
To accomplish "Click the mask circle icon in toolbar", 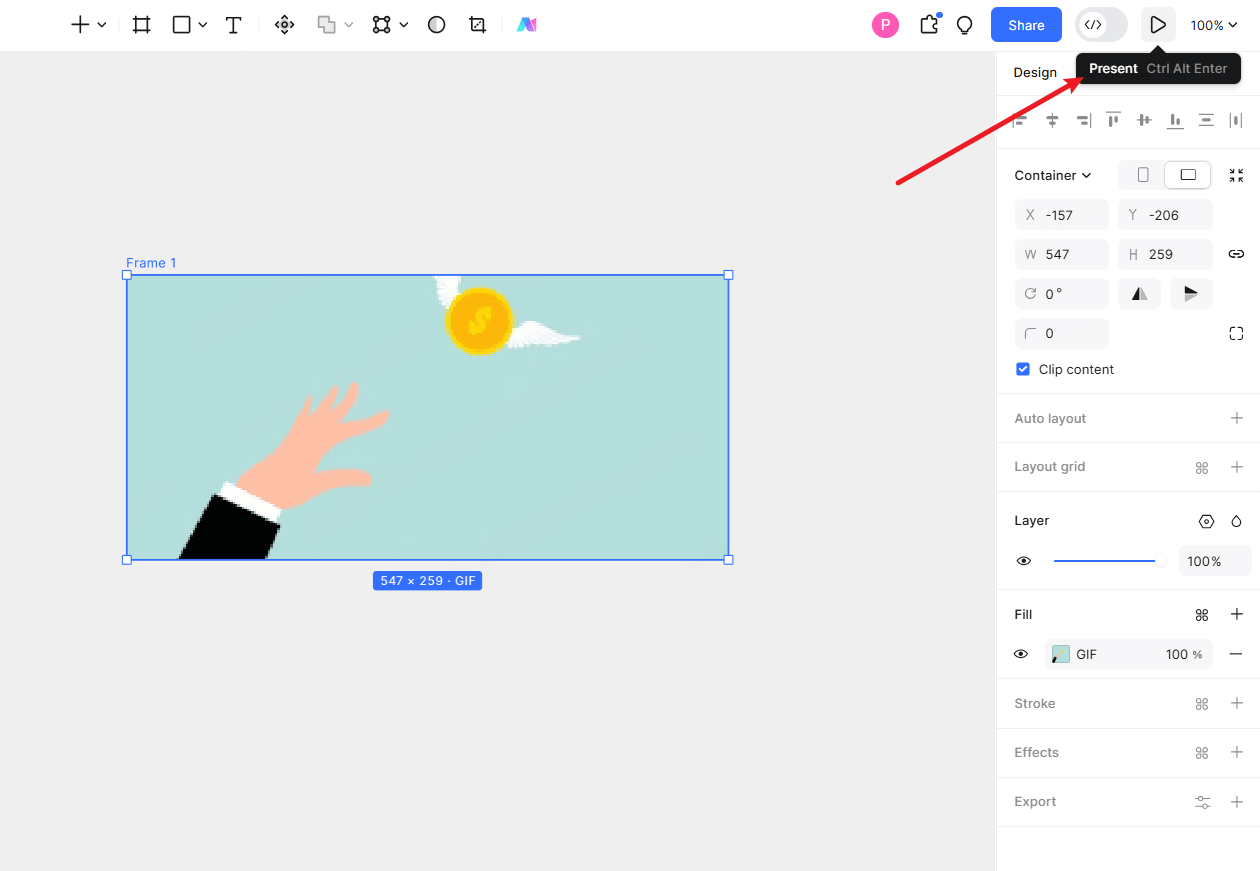I will coord(436,25).
